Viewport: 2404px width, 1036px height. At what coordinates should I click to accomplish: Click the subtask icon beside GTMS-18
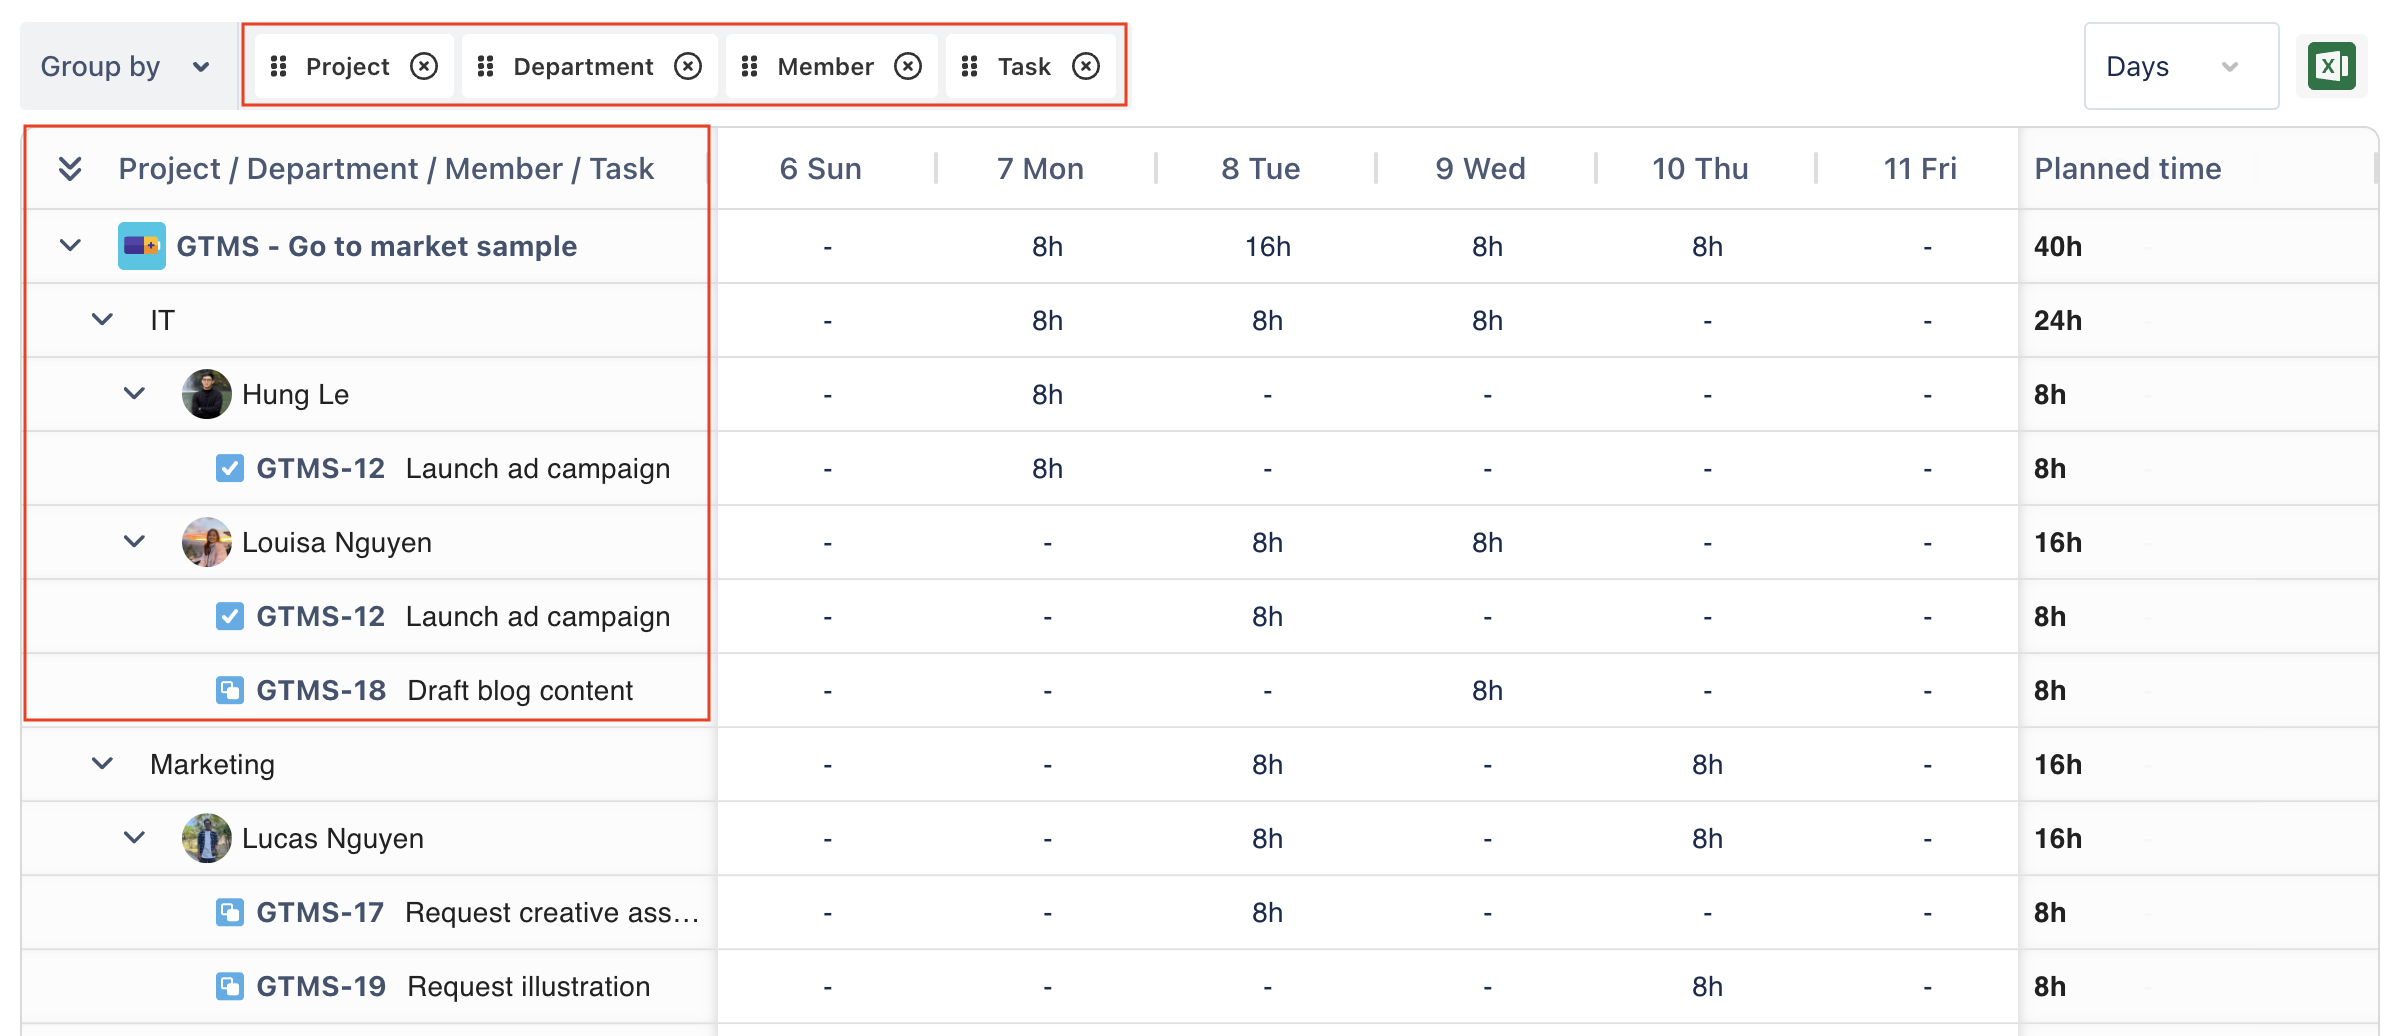tap(230, 690)
